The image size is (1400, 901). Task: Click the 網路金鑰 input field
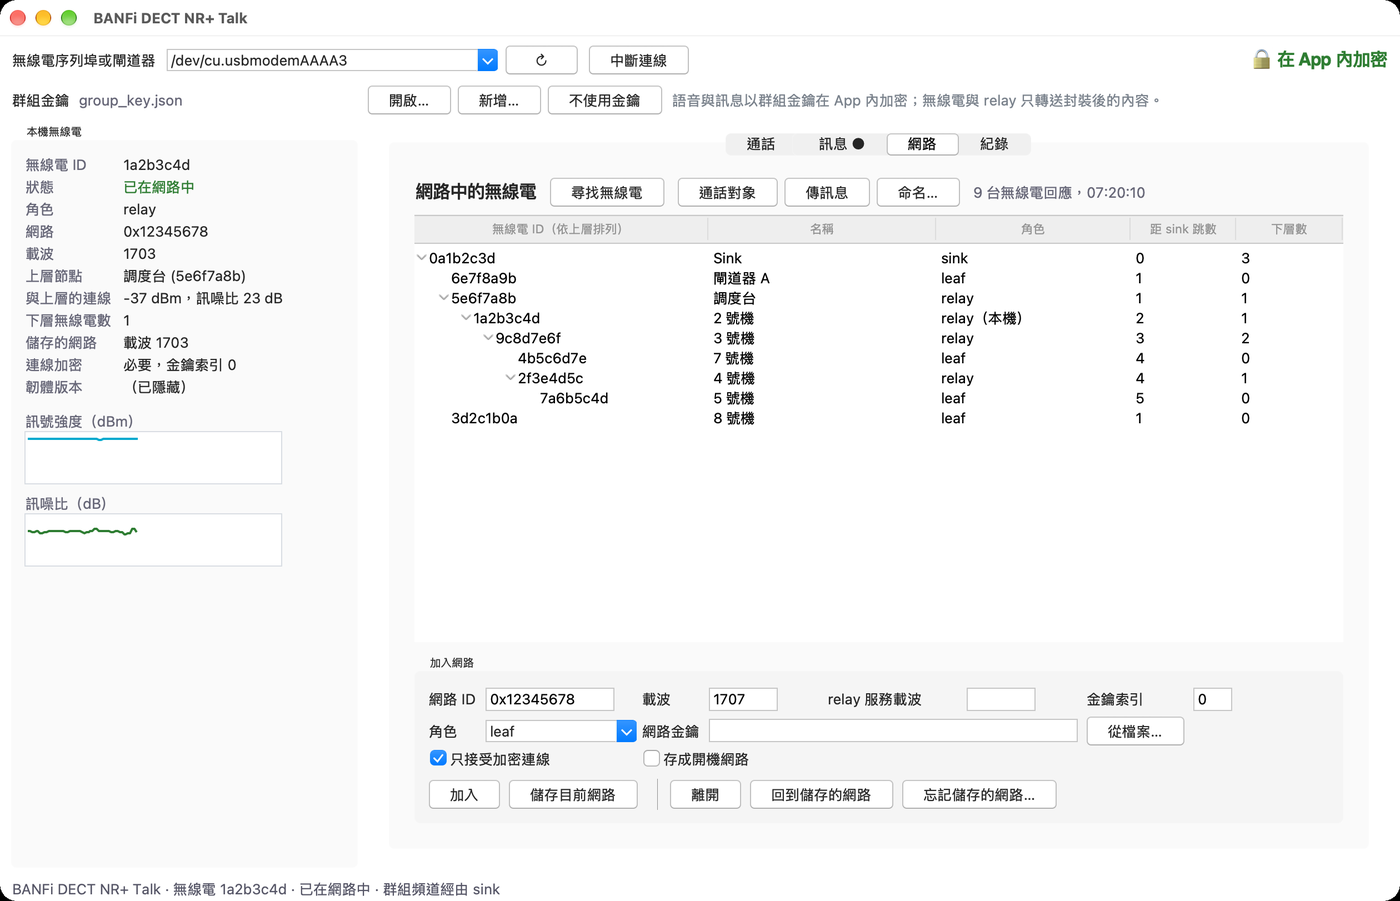(893, 731)
